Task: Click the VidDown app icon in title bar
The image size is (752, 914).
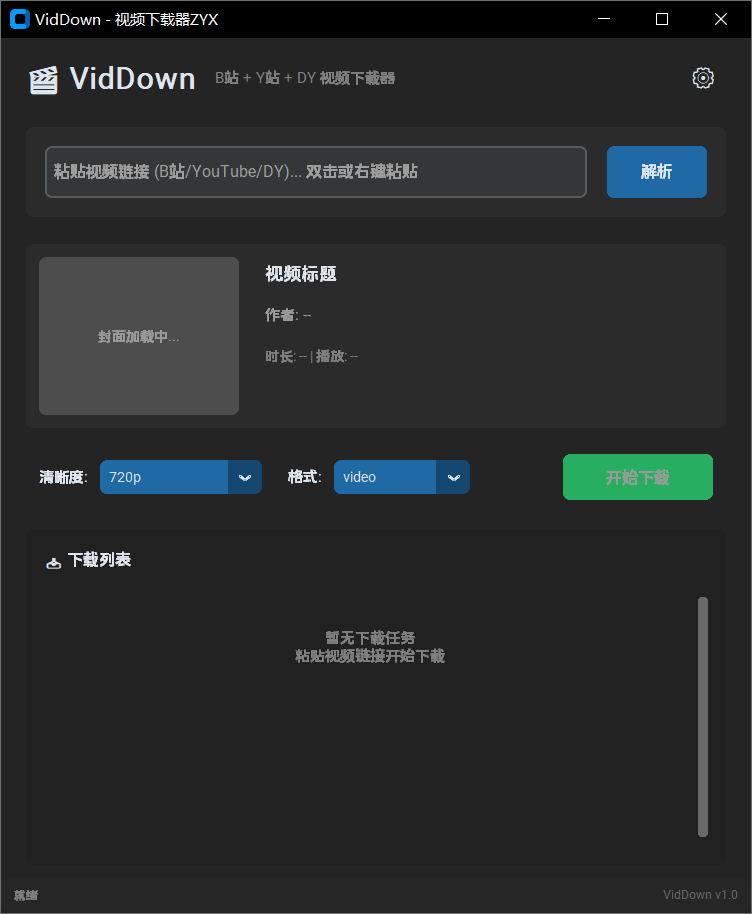Action: coord(20,19)
